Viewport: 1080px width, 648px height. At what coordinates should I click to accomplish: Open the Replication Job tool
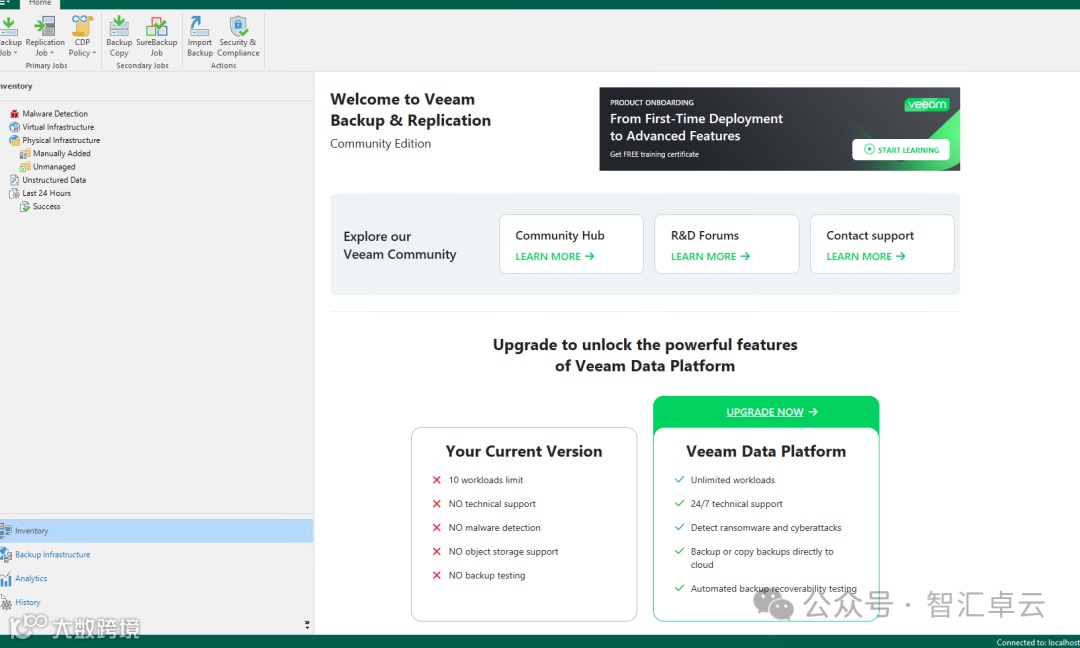tap(45, 36)
